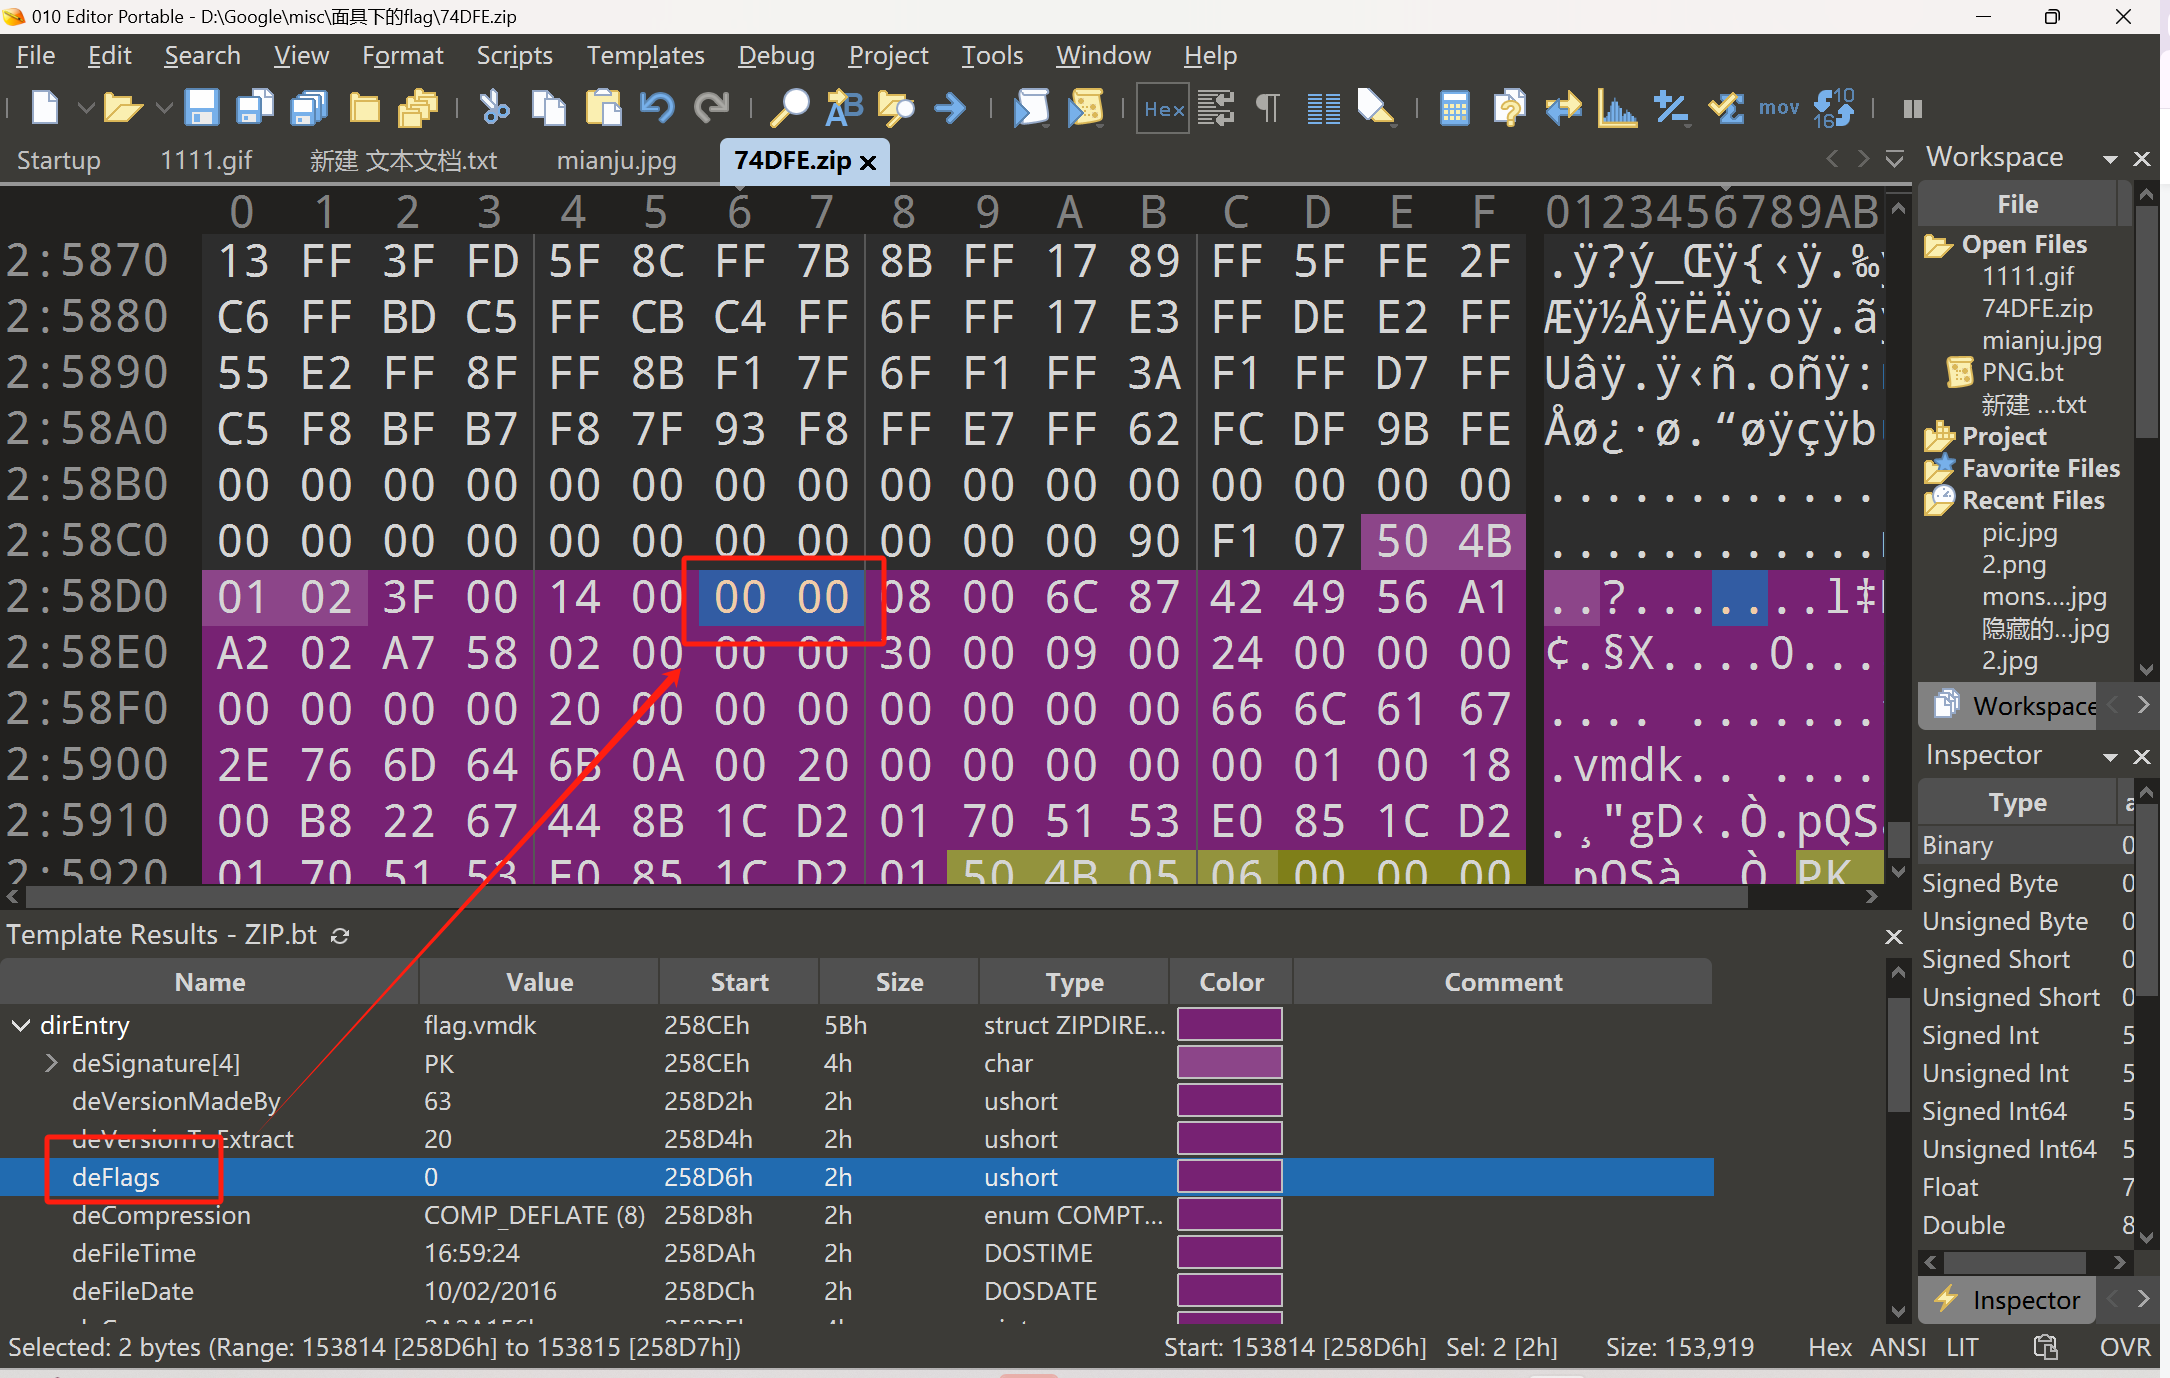
Task: Open the Histogram tool icon
Action: [1616, 108]
